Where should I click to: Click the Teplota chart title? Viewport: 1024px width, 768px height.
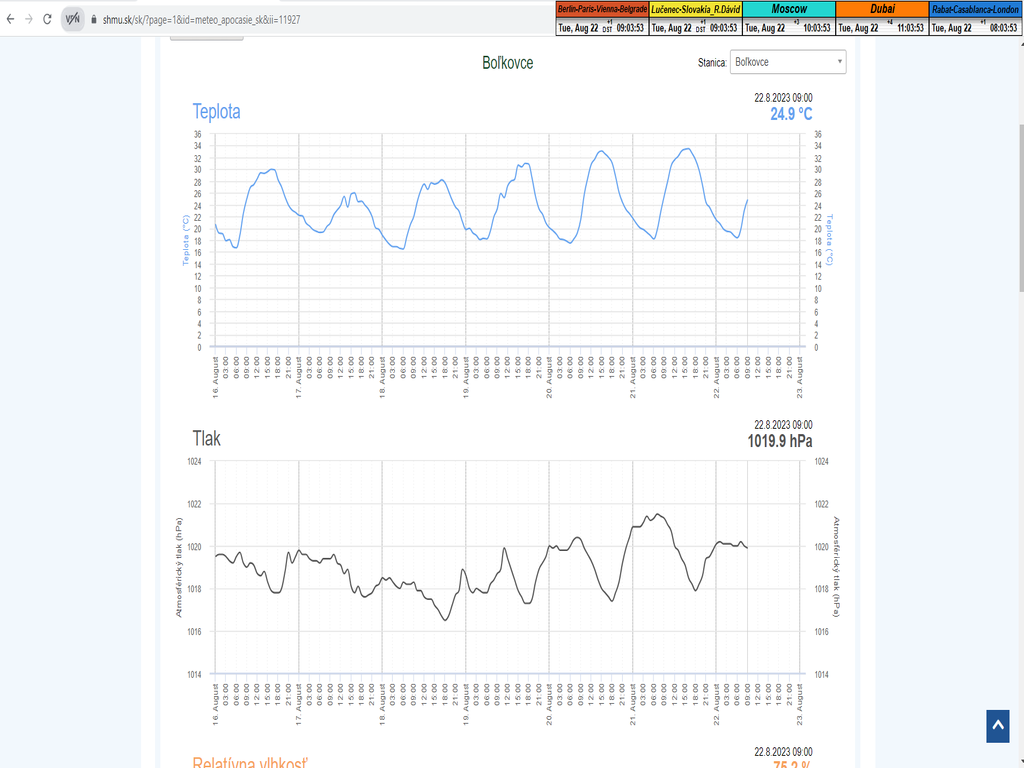[x=216, y=112]
